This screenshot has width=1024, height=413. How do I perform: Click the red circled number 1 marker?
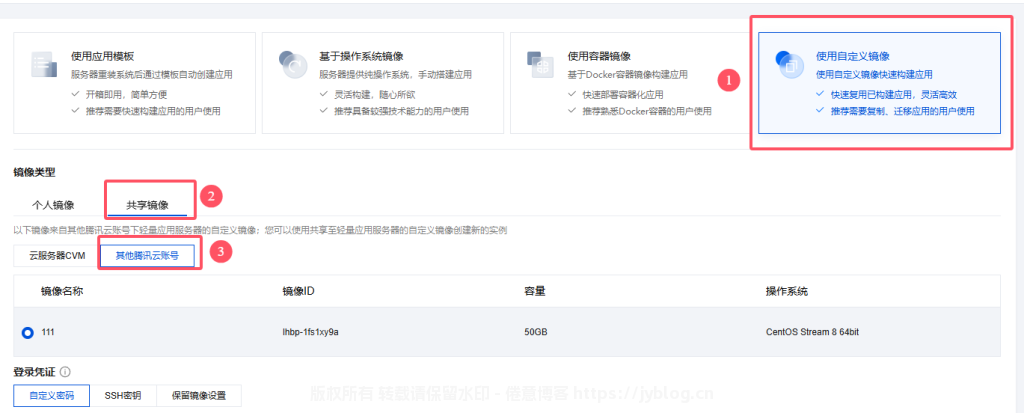click(x=729, y=78)
